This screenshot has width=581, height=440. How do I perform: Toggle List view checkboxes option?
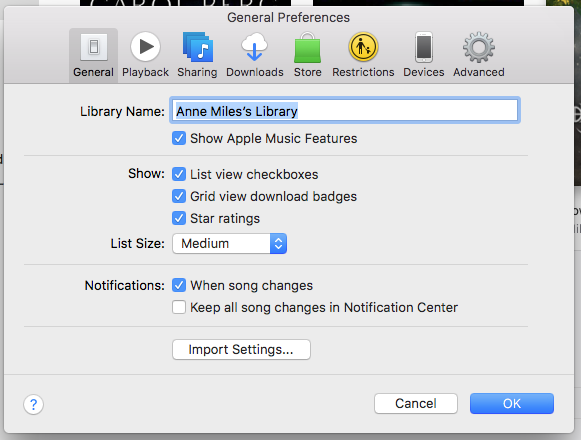click(x=179, y=174)
